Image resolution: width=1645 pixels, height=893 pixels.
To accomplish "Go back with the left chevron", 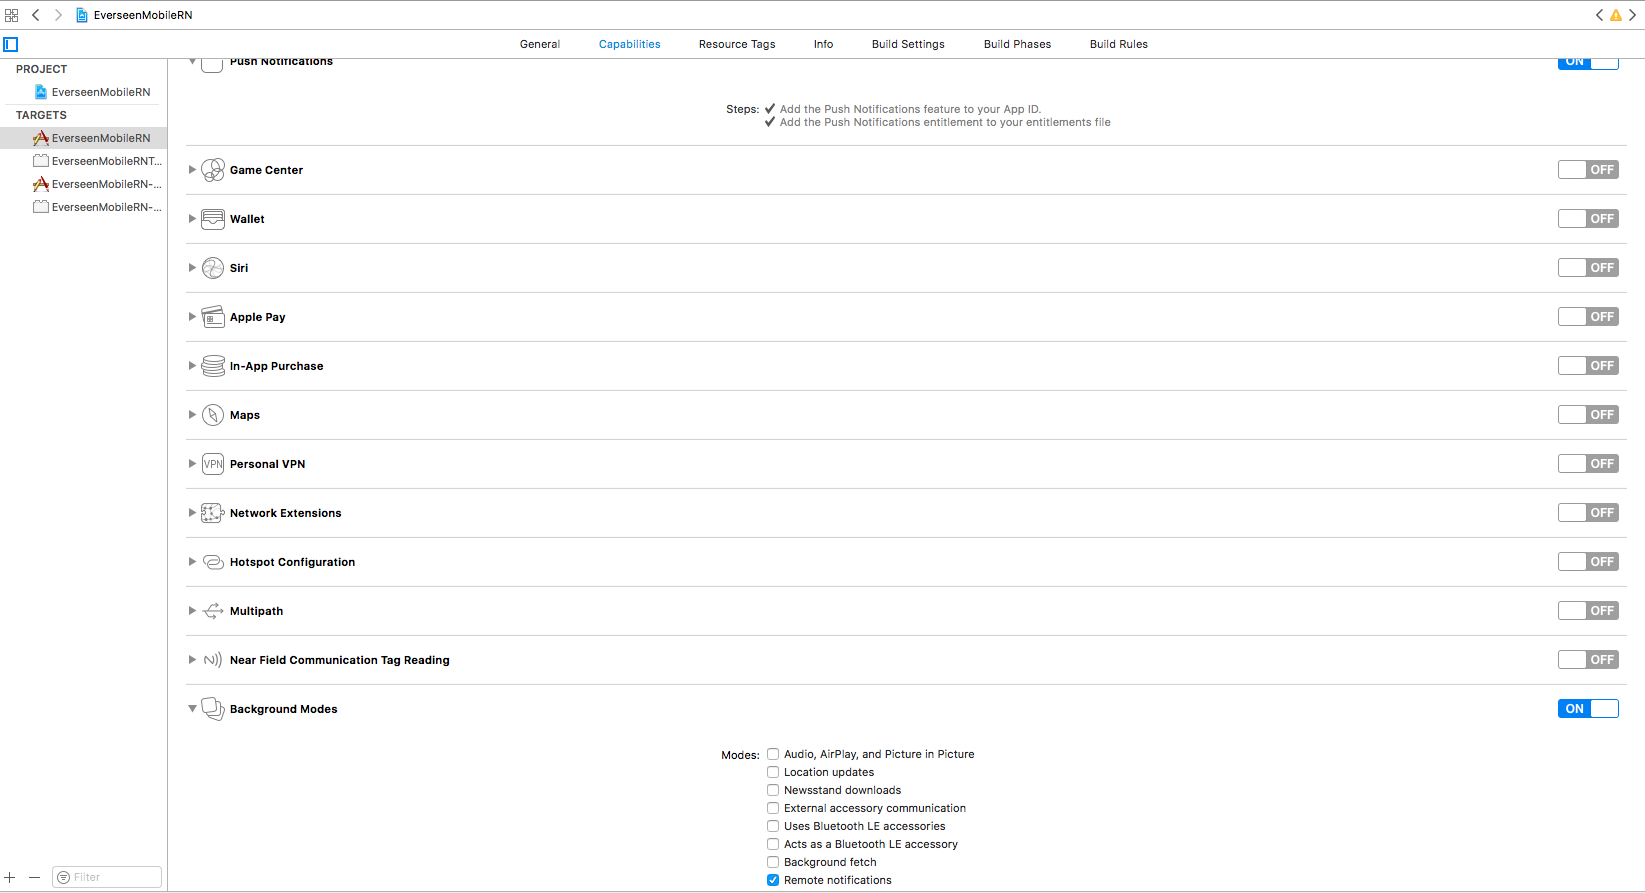I will pyautogui.click(x=36, y=15).
